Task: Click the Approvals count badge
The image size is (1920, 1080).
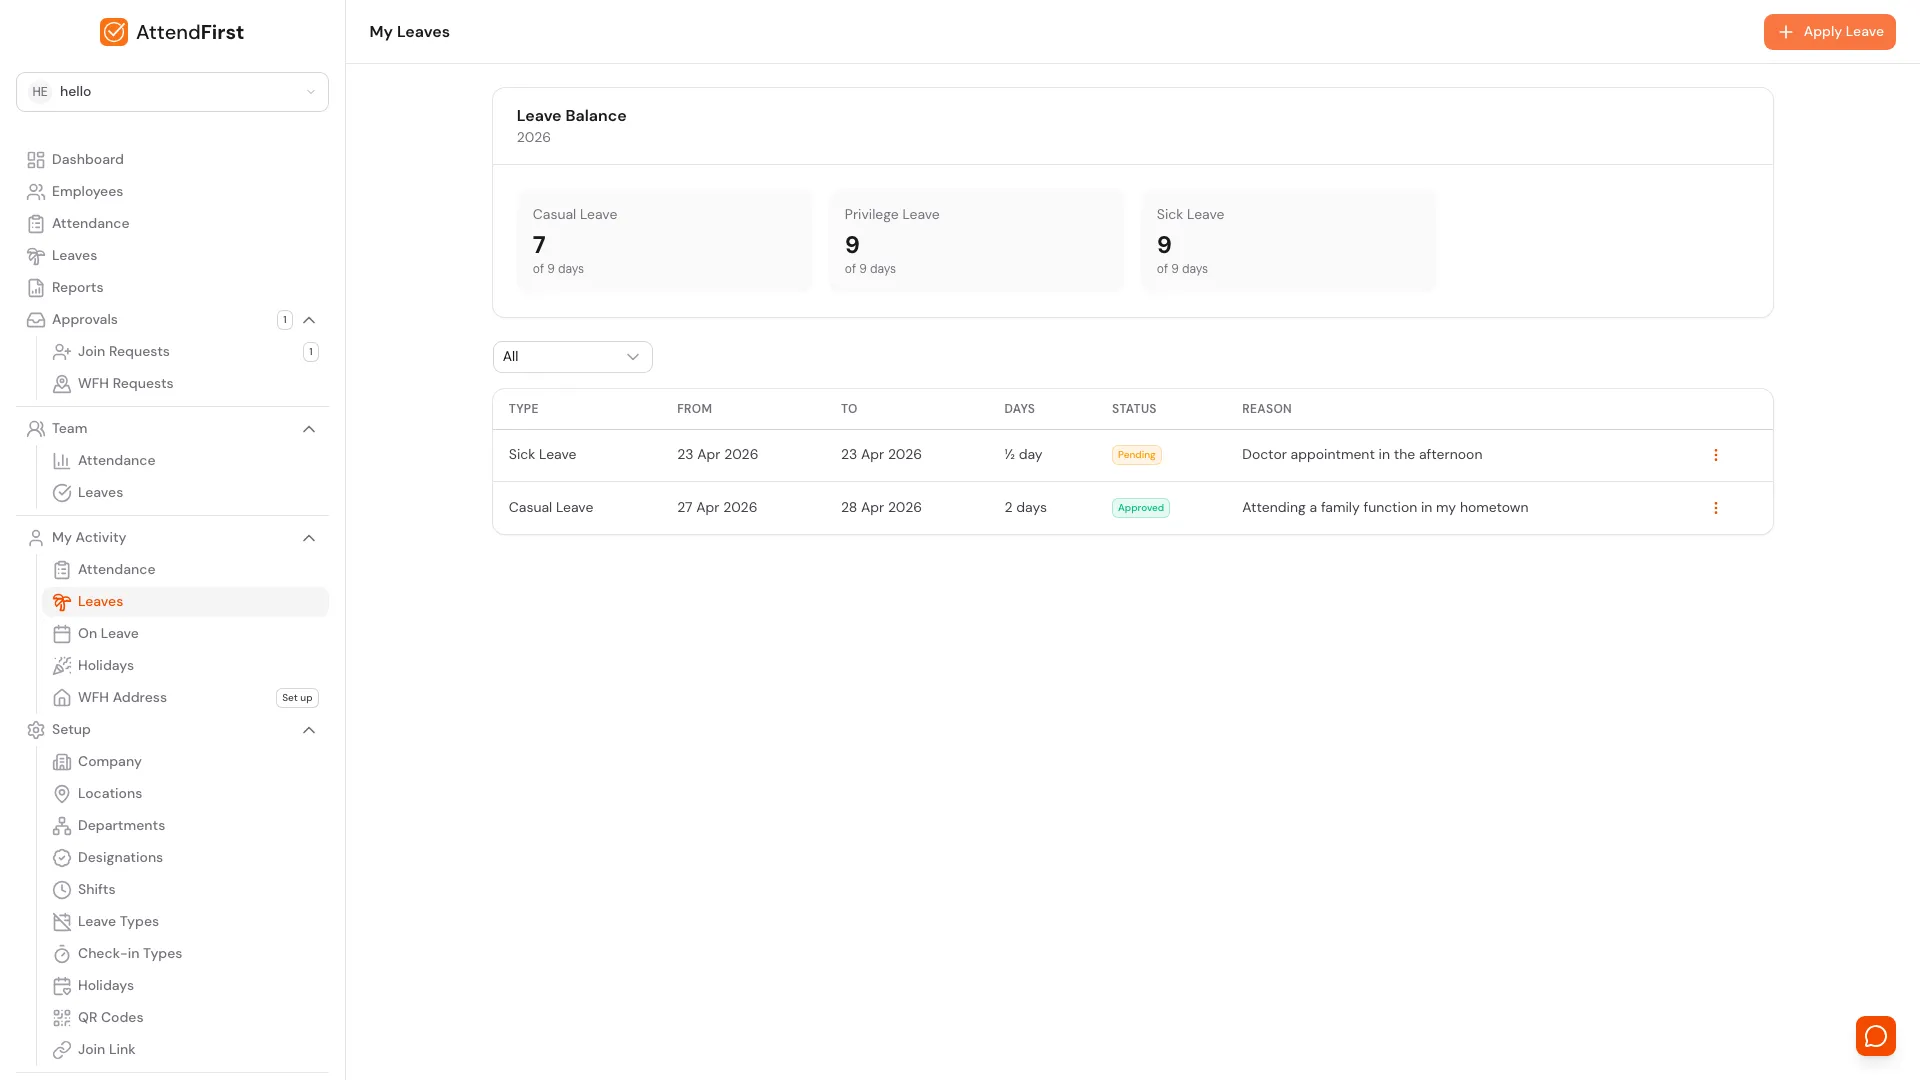Action: click(285, 320)
